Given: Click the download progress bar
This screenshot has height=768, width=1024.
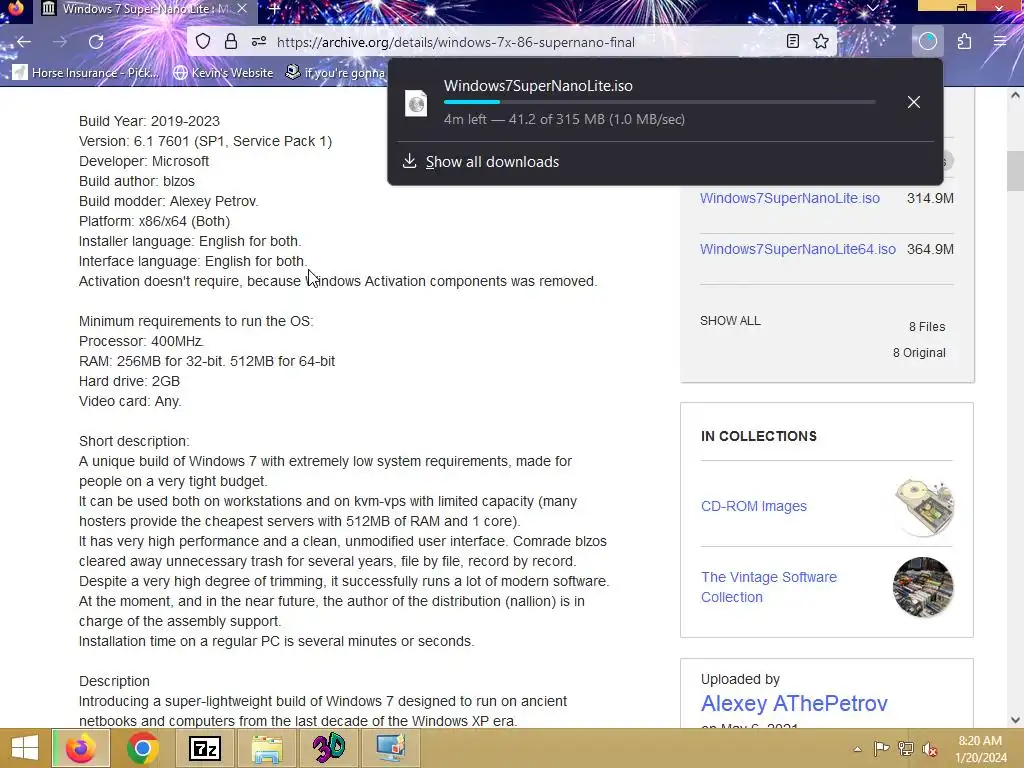Looking at the screenshot, I should pyautogui.click(x=660, y=102).
